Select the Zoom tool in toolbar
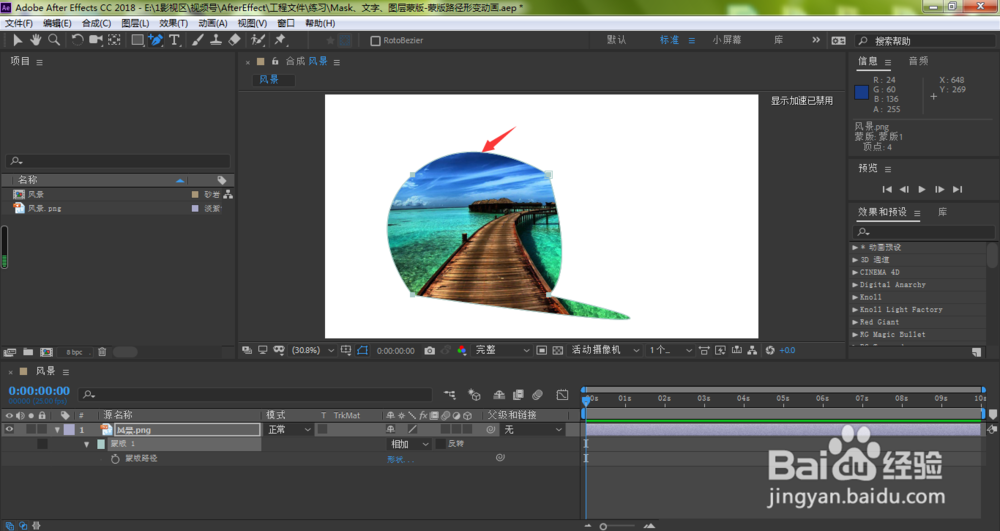This screenshot has height=531, width=1000. pos(54,40)
